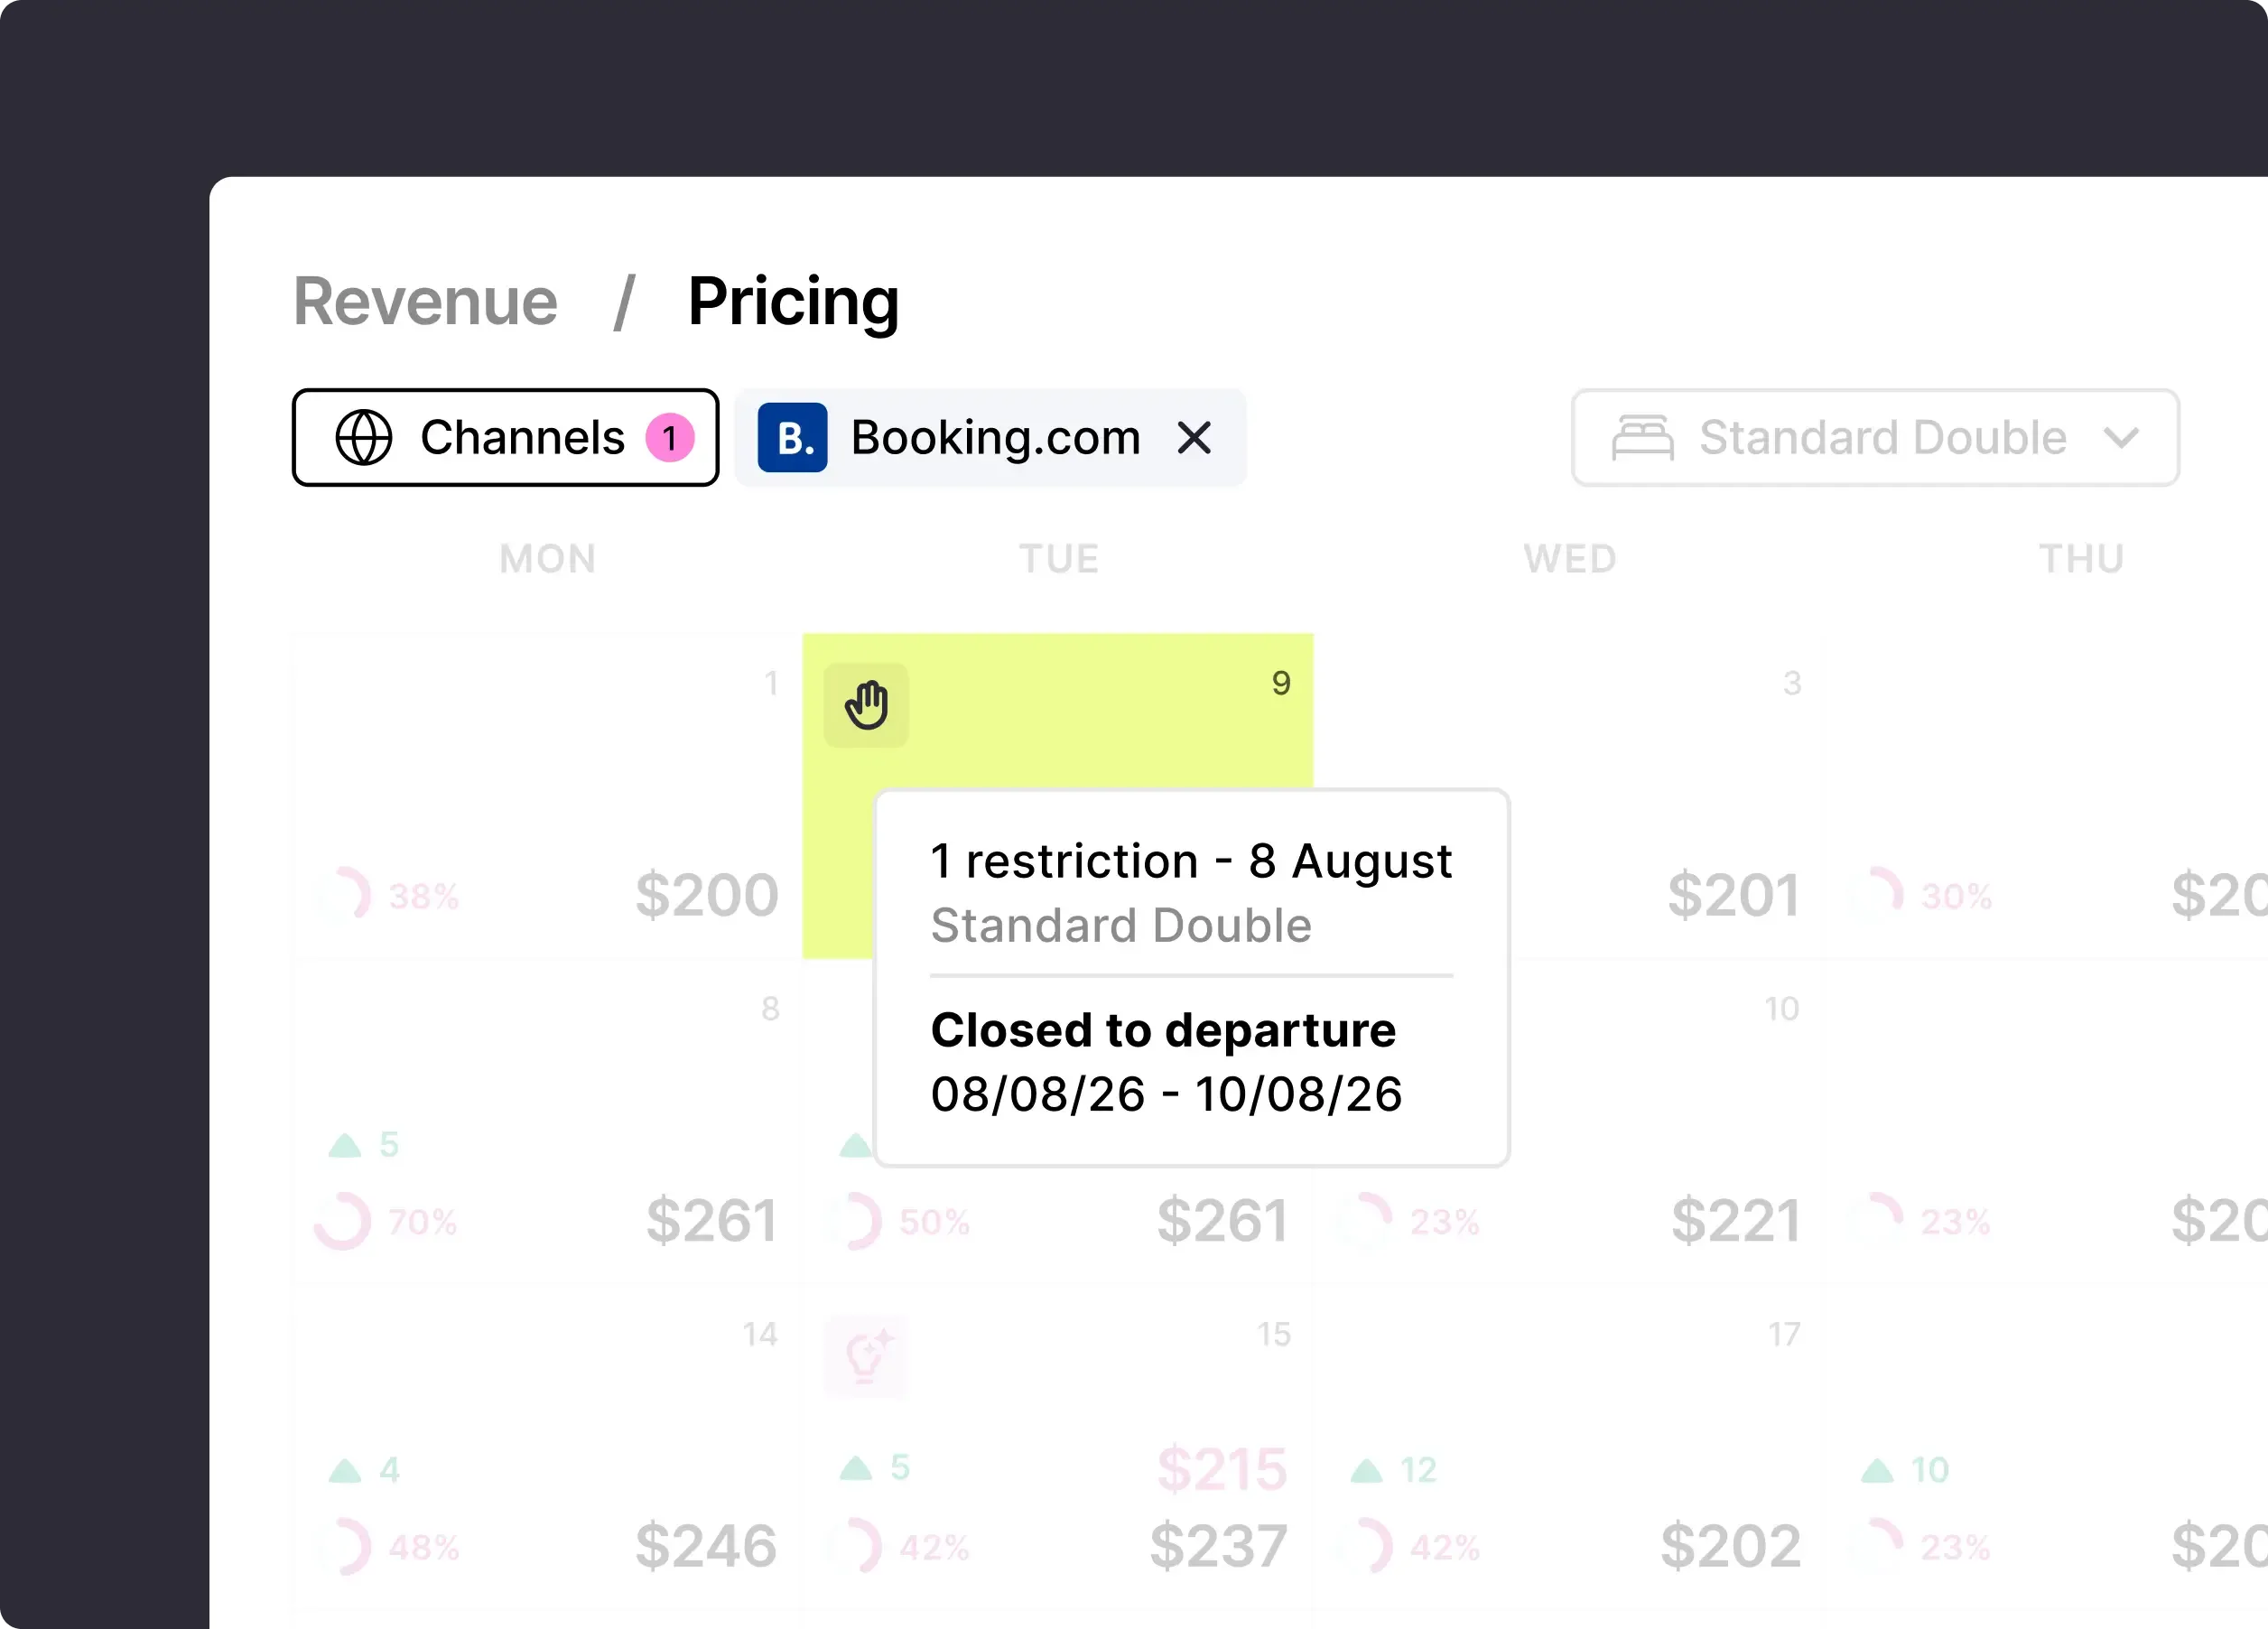Screen dimensions: 2268x1629
Task: Click the Booking.com B. logo icon
Action: 792,438
